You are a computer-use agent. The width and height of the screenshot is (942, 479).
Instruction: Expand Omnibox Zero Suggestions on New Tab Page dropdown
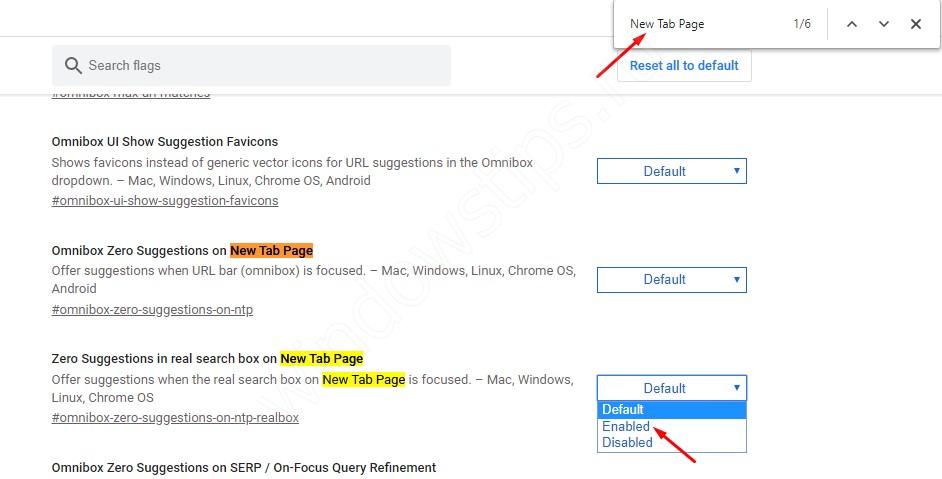pyautogui.click(x=671, y=280)
